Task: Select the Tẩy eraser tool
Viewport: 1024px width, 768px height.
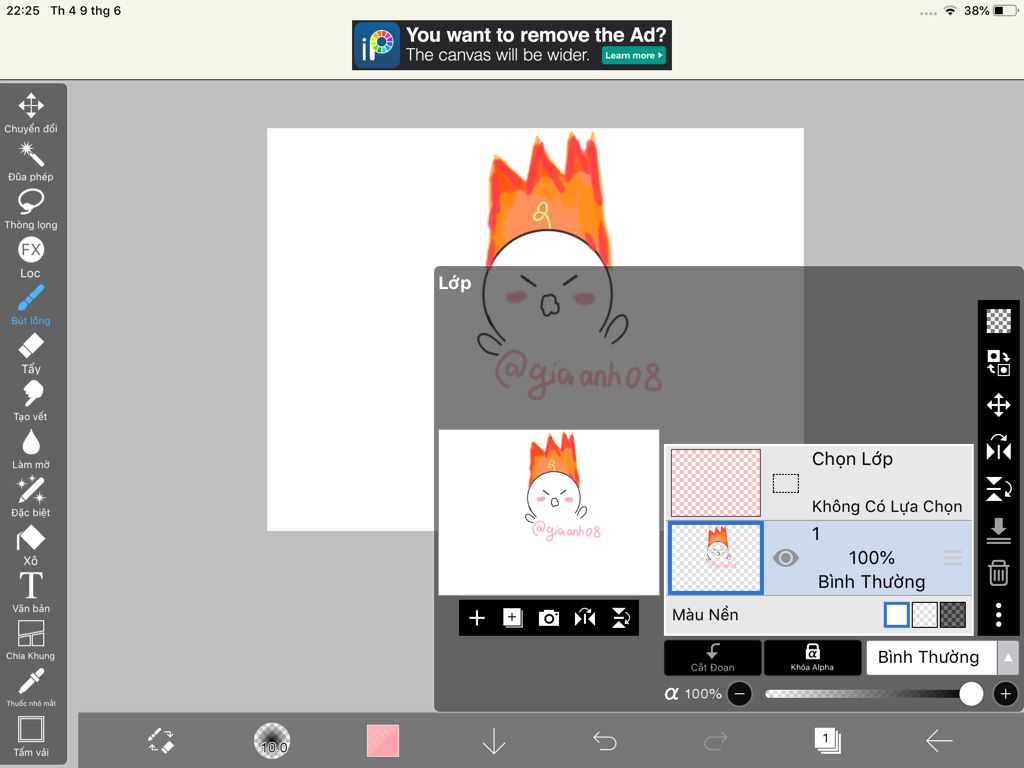Action: (x=31, y=353)
